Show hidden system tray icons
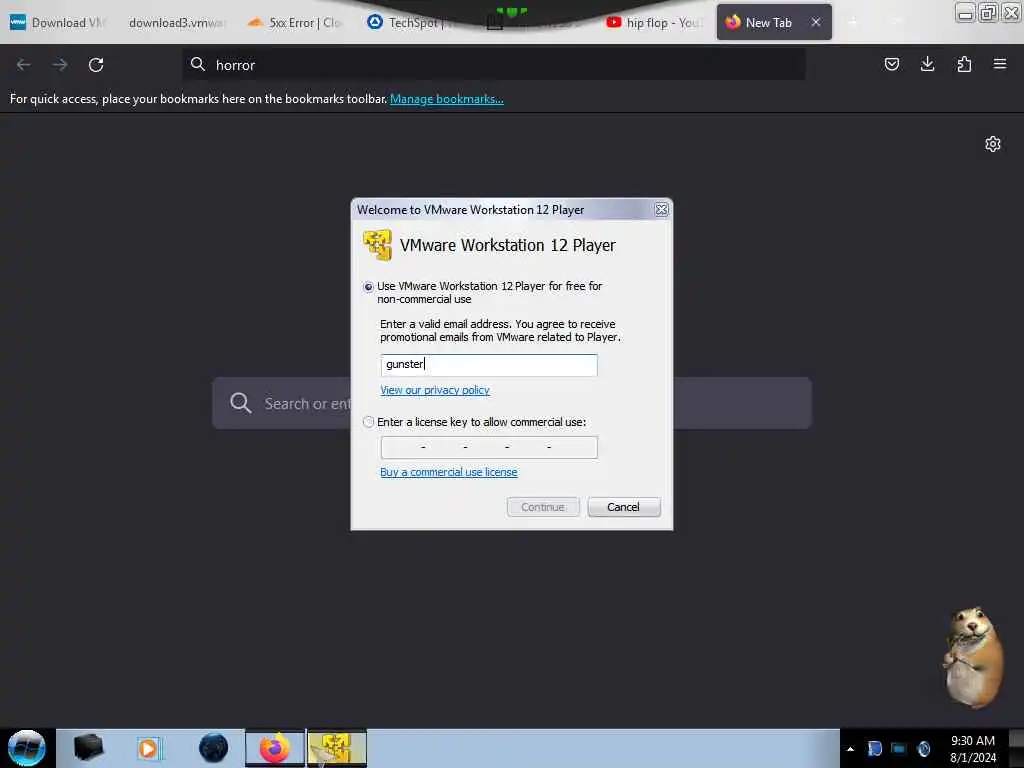1024x768 pixels. 850,749
